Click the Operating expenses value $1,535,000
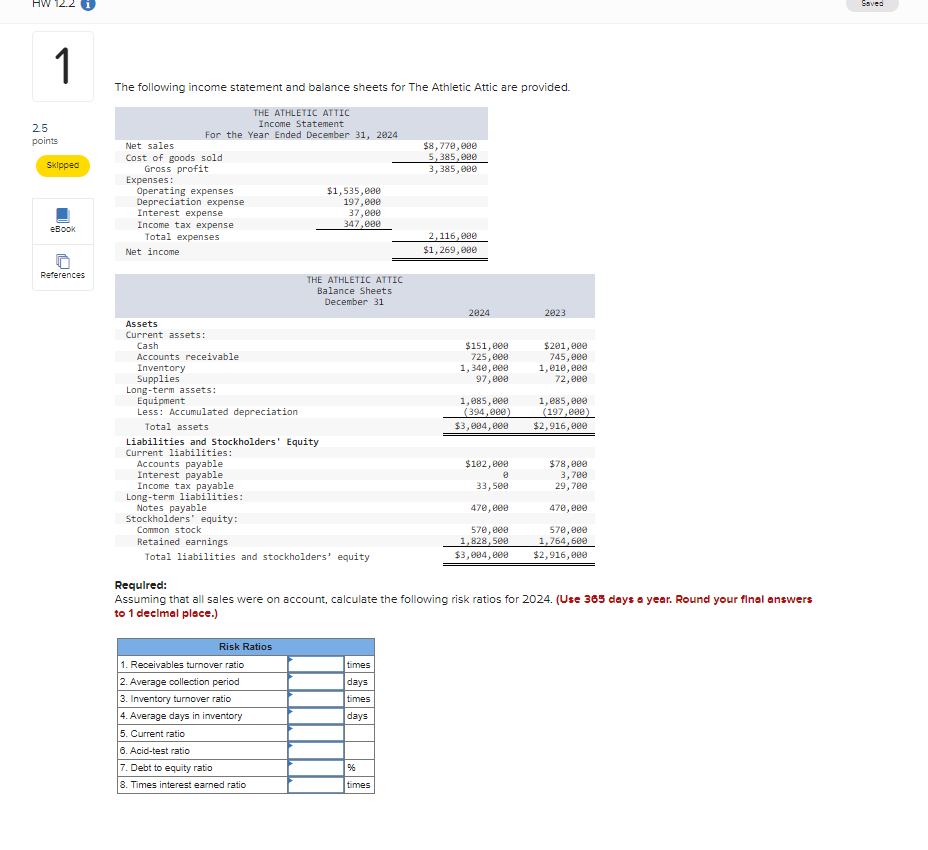 pyautogui.click(x=354, y=191)
